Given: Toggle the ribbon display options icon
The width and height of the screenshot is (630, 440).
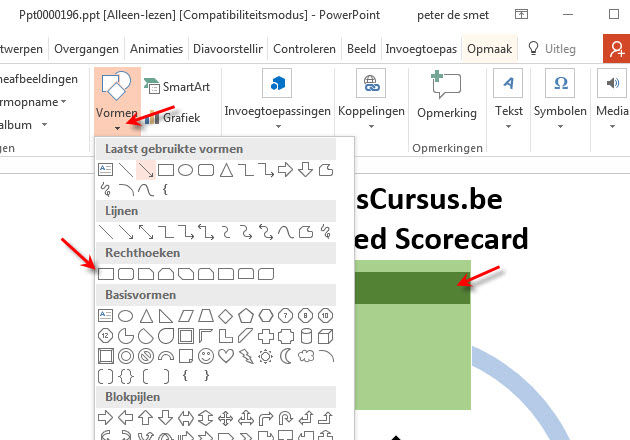Looking at the screenshot, I should coord(521,15).
